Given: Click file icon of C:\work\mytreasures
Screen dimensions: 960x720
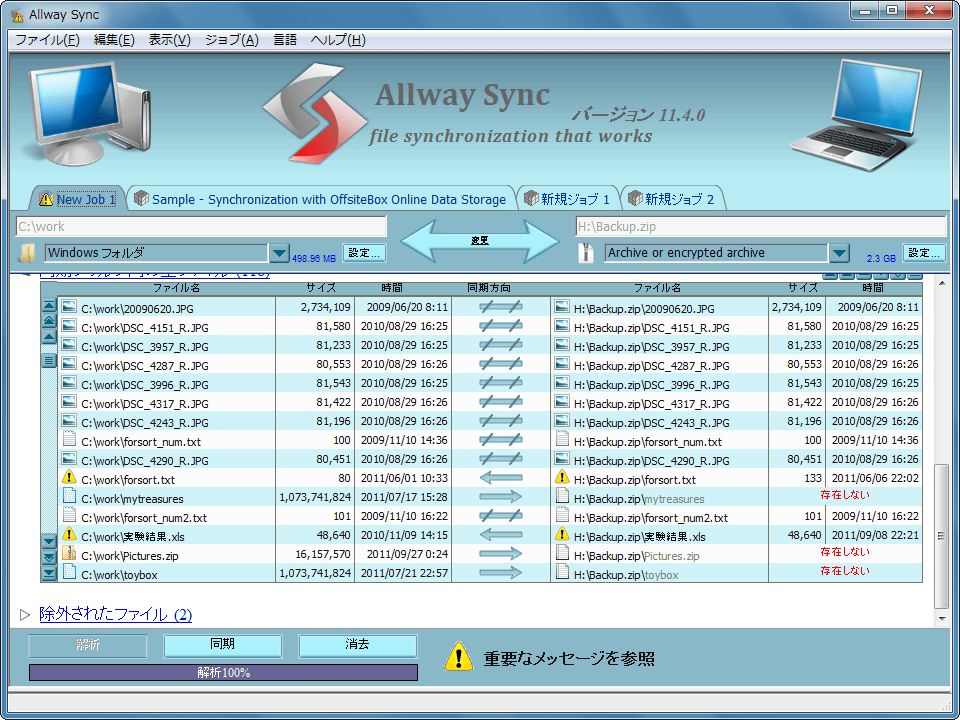Looking at the screenshot, I should pos(69,497).
